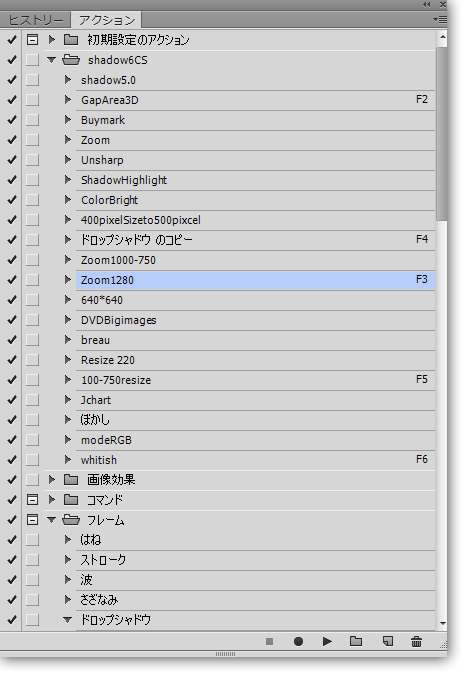This screenshot has width=464, height=674.
Task: Expand the 初期設定のアクション set
Action: point(52,40)
